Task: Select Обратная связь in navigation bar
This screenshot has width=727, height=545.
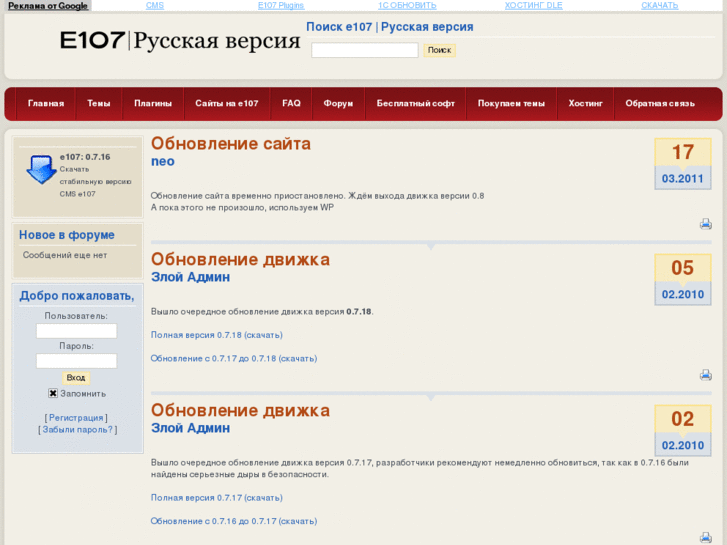Action: pos(659,104)
